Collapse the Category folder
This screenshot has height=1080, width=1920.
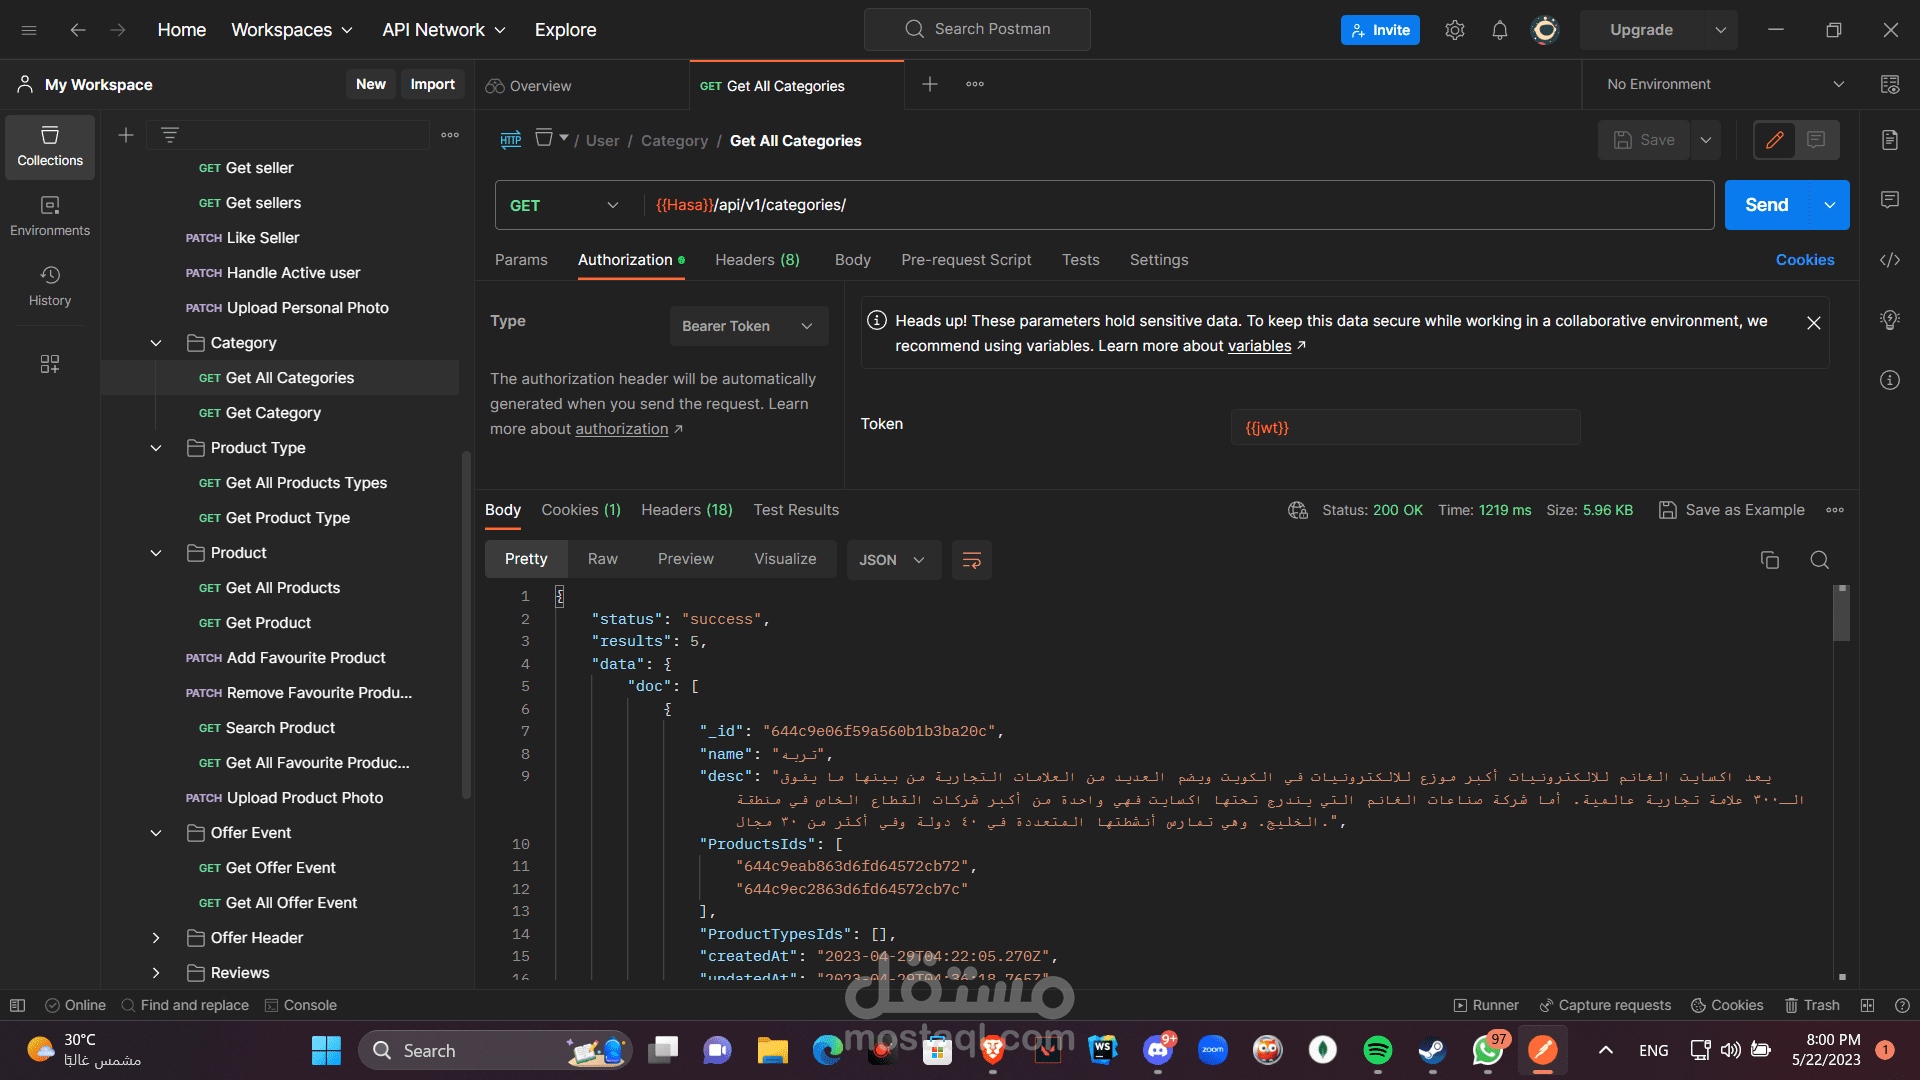point(156,343)
